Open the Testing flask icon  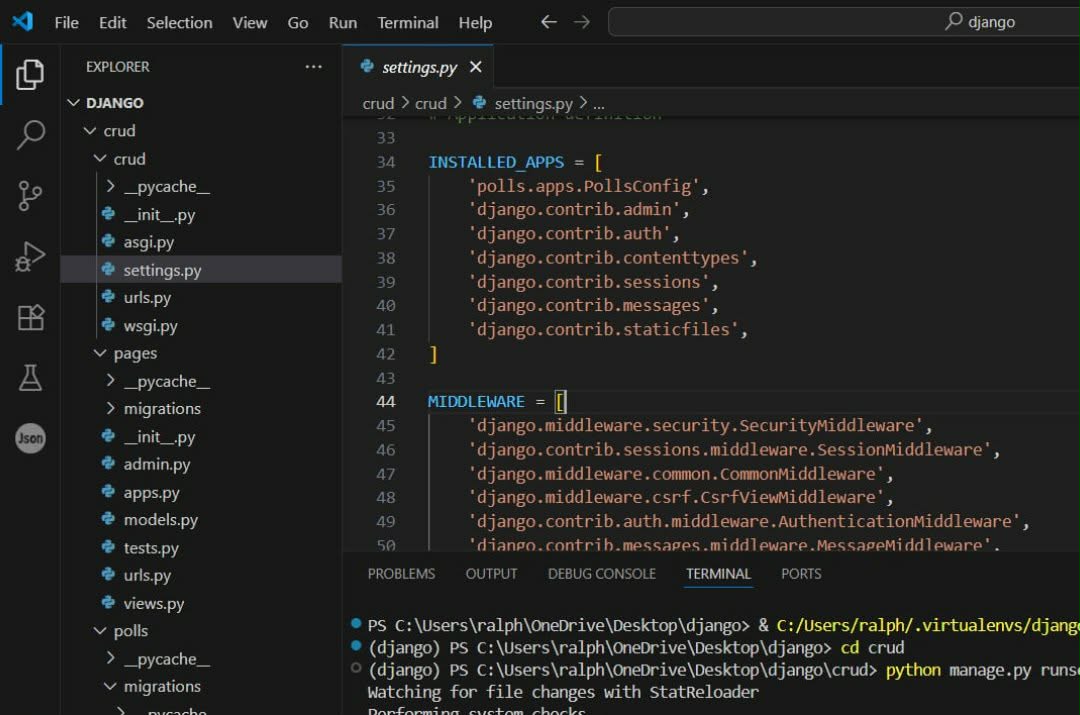coord(30,377)
